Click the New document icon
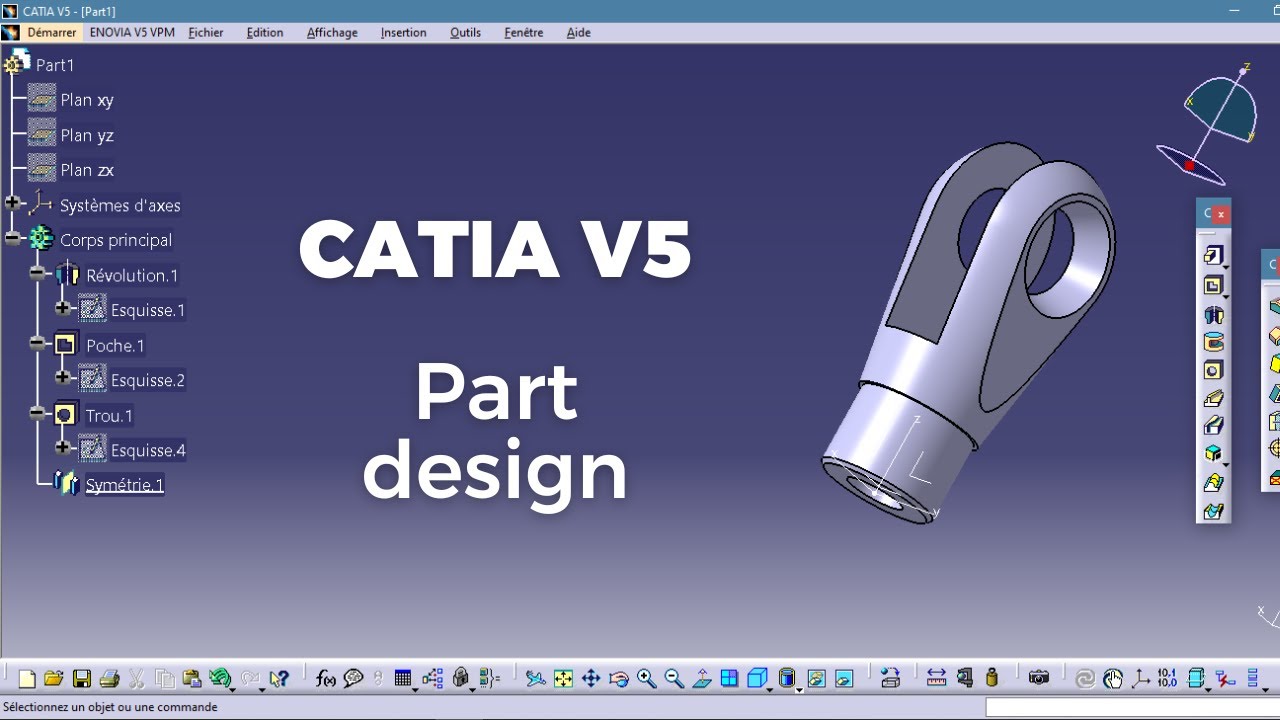 [x=27, y=679]
